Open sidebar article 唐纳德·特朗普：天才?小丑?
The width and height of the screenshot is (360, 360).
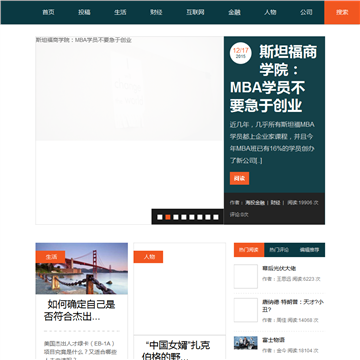(293, 306)
